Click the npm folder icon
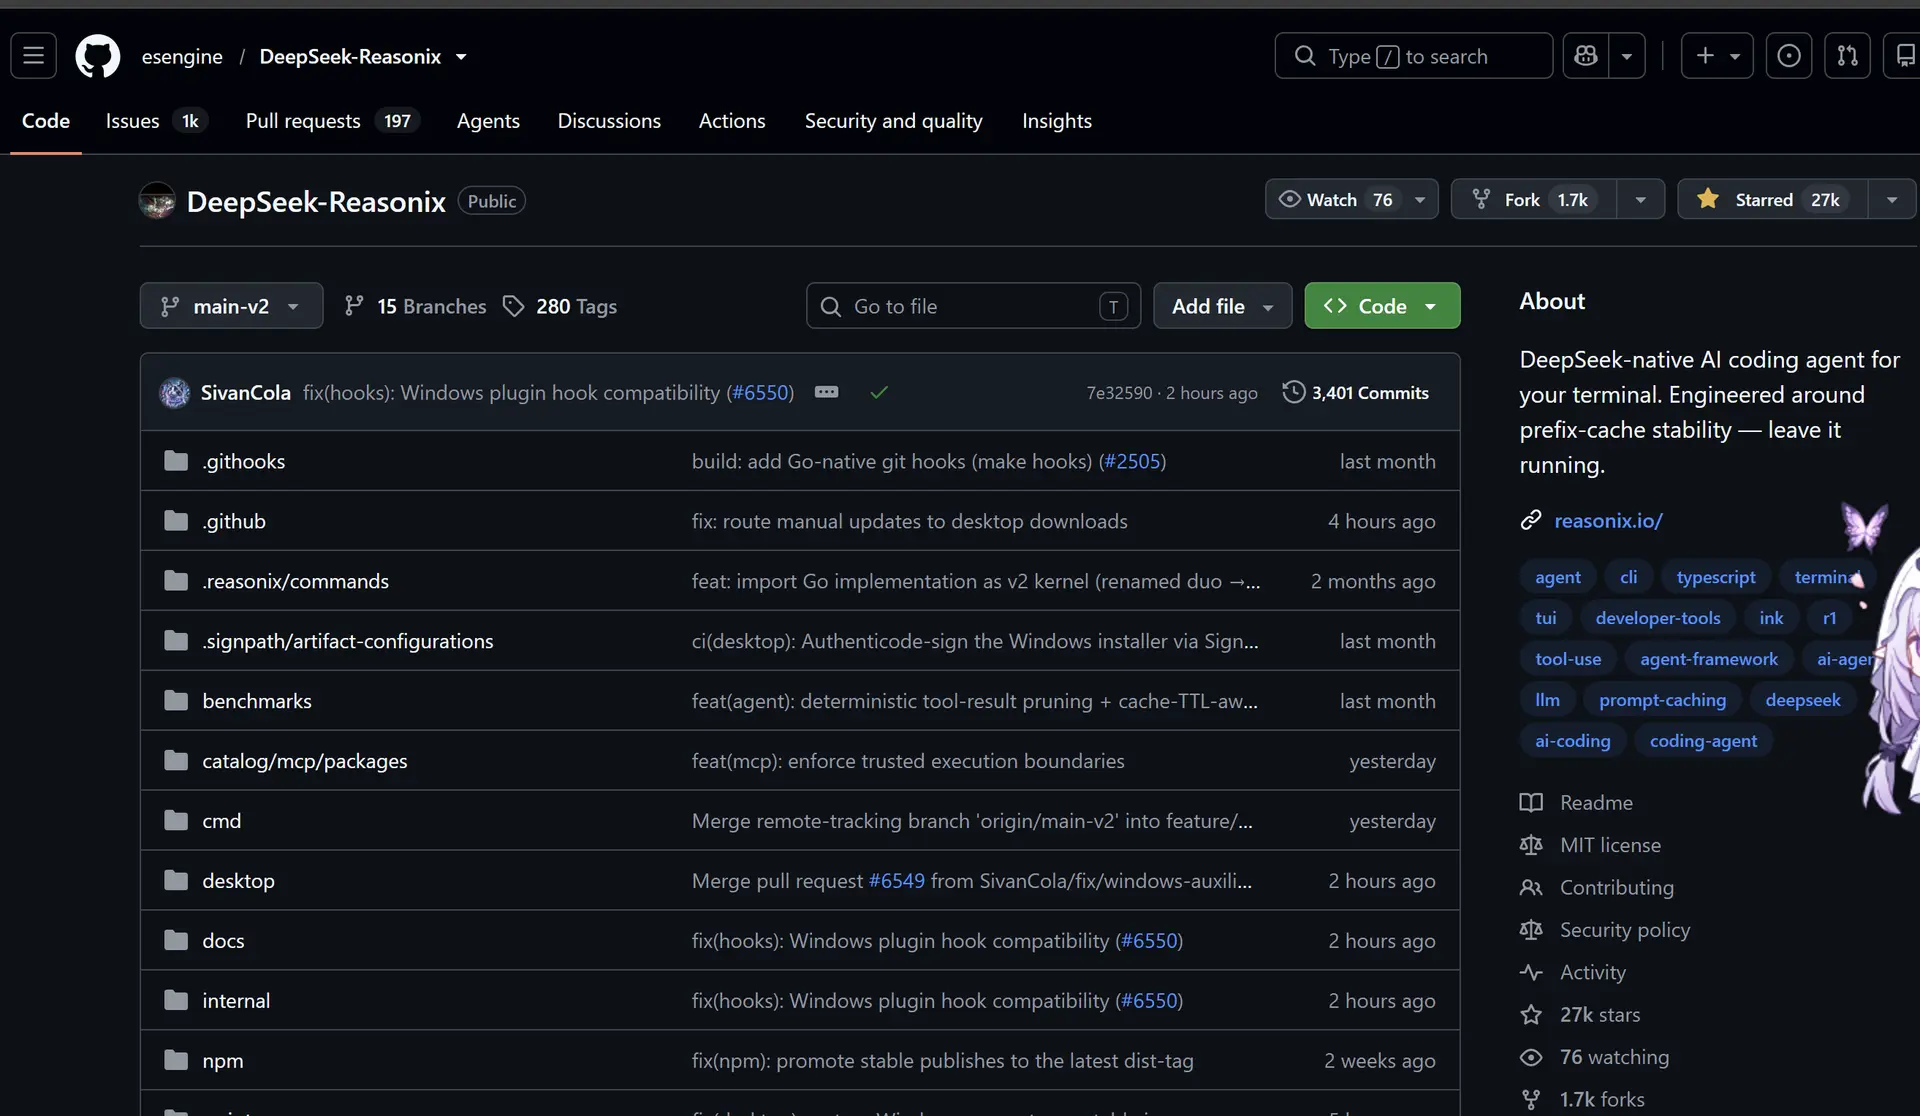 click(176, 1061)
